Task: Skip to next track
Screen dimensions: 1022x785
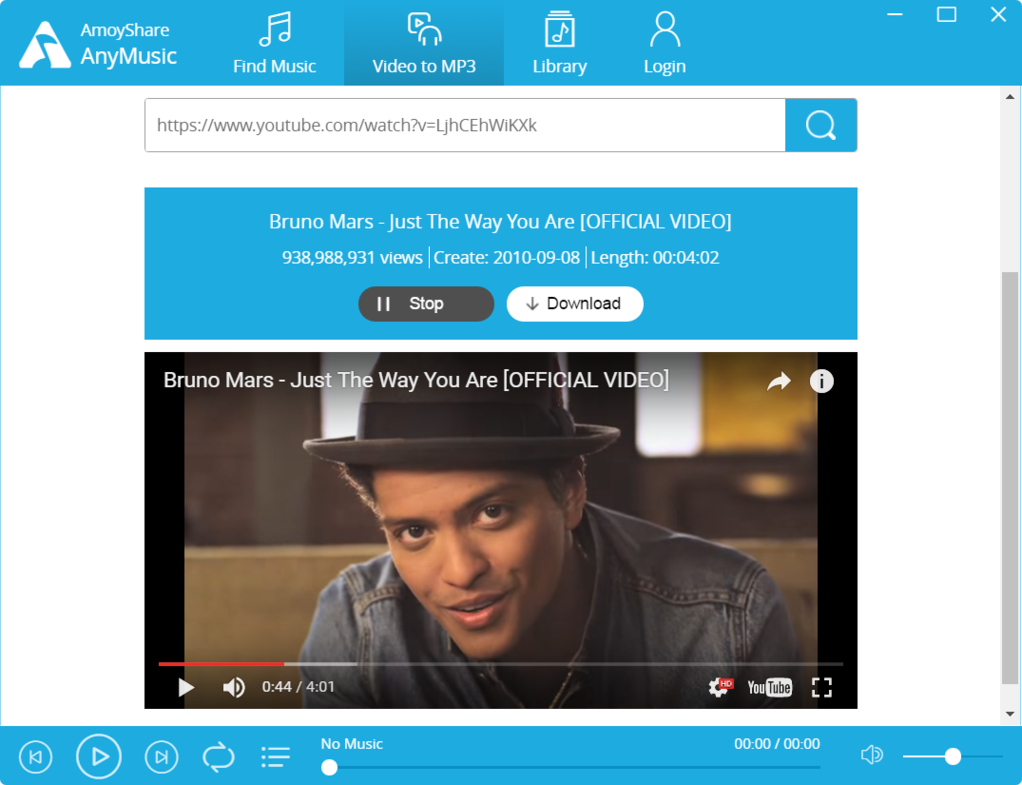Action: point(161,757)
